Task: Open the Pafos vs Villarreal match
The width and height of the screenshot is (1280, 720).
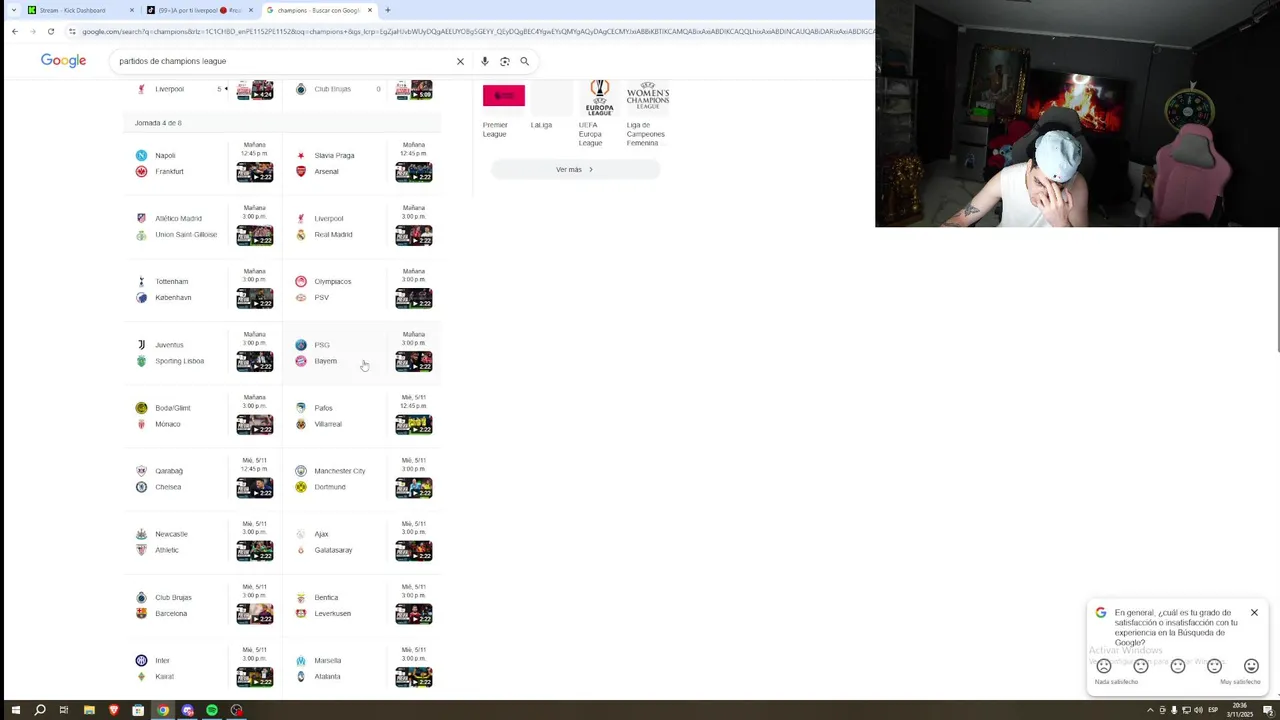Action: point(362,416)
